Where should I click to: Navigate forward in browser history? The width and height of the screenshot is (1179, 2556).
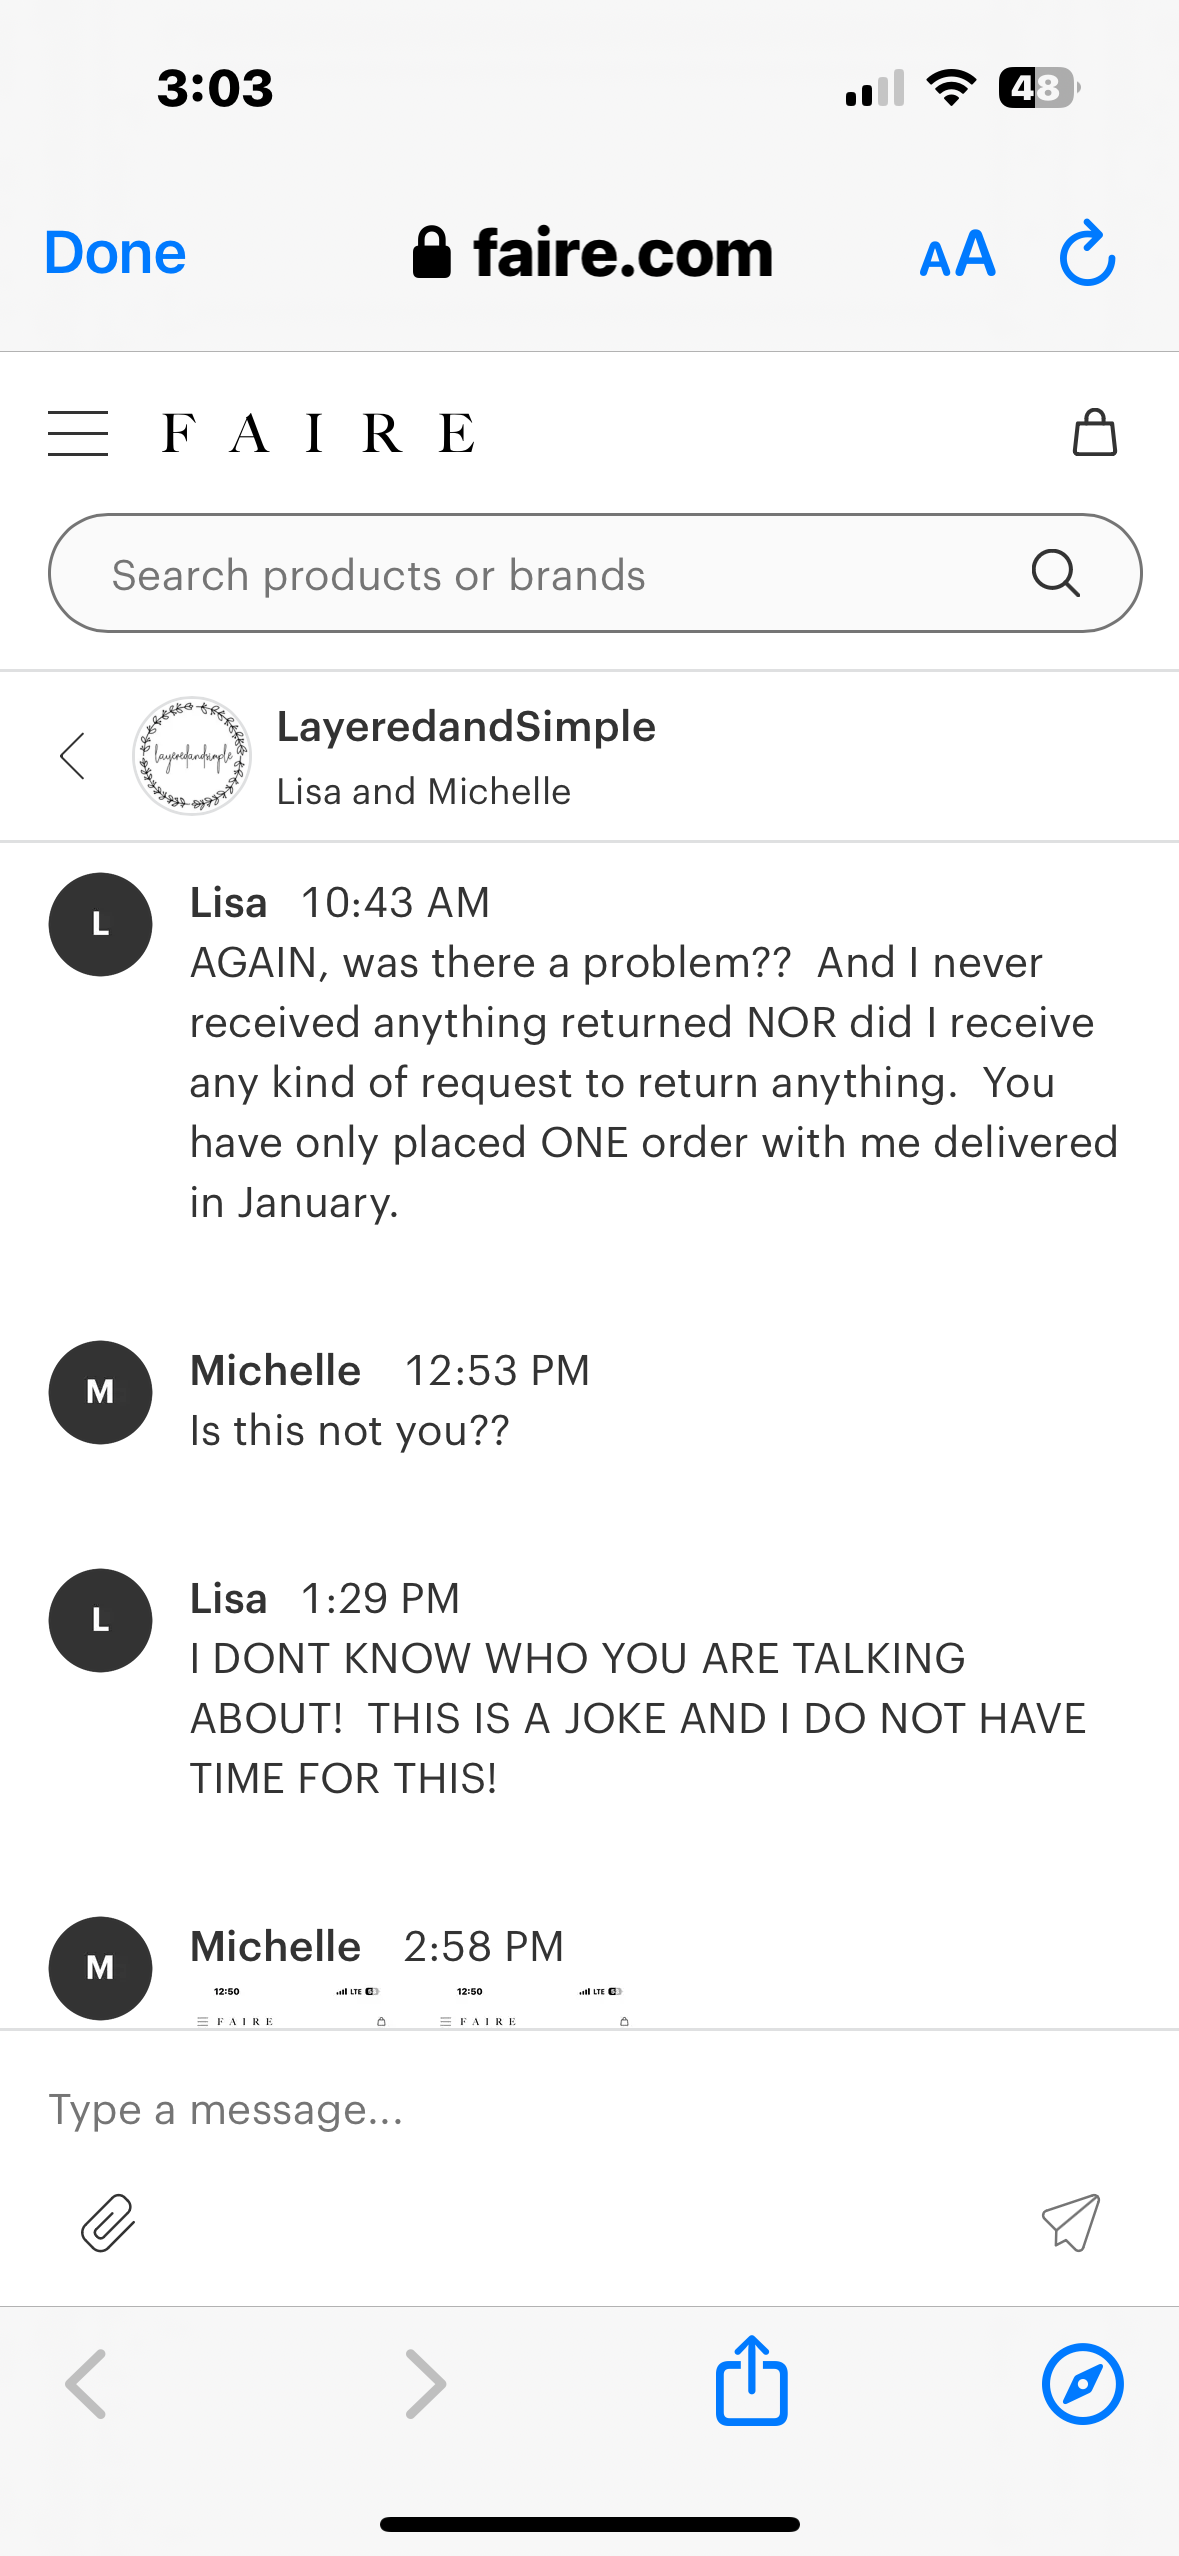426,2383
